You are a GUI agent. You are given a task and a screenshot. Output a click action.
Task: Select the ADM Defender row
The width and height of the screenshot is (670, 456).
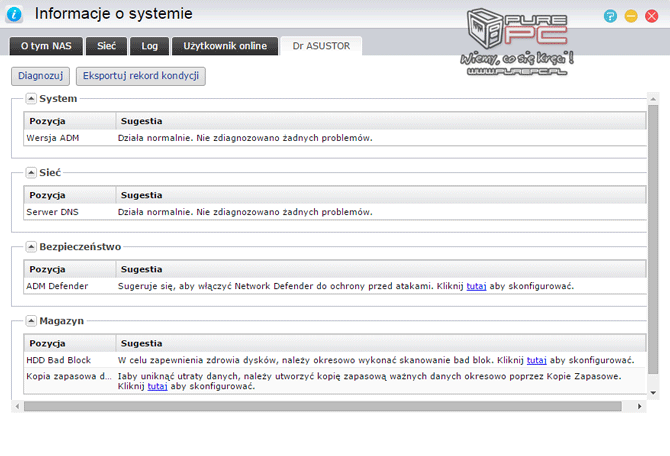(x=335, y=286)
